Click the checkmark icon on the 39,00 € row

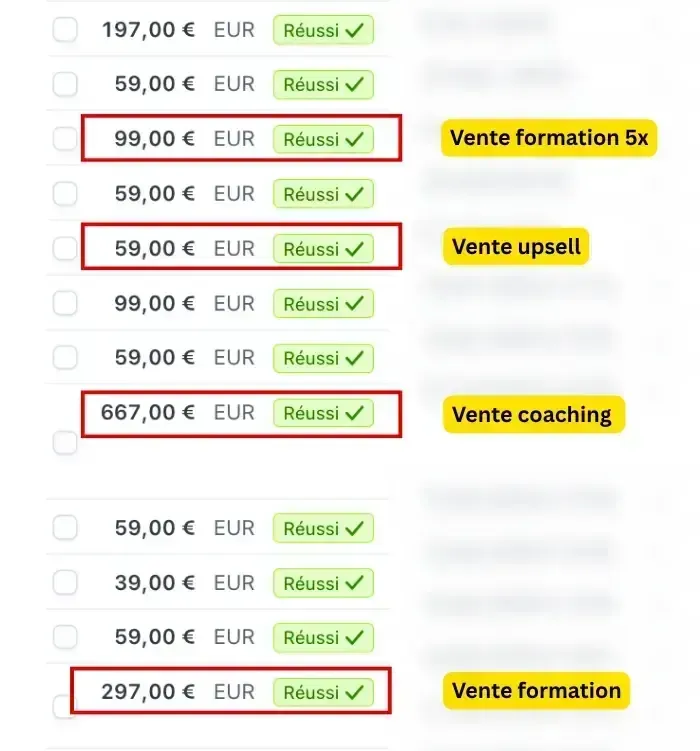coord(354,582)
